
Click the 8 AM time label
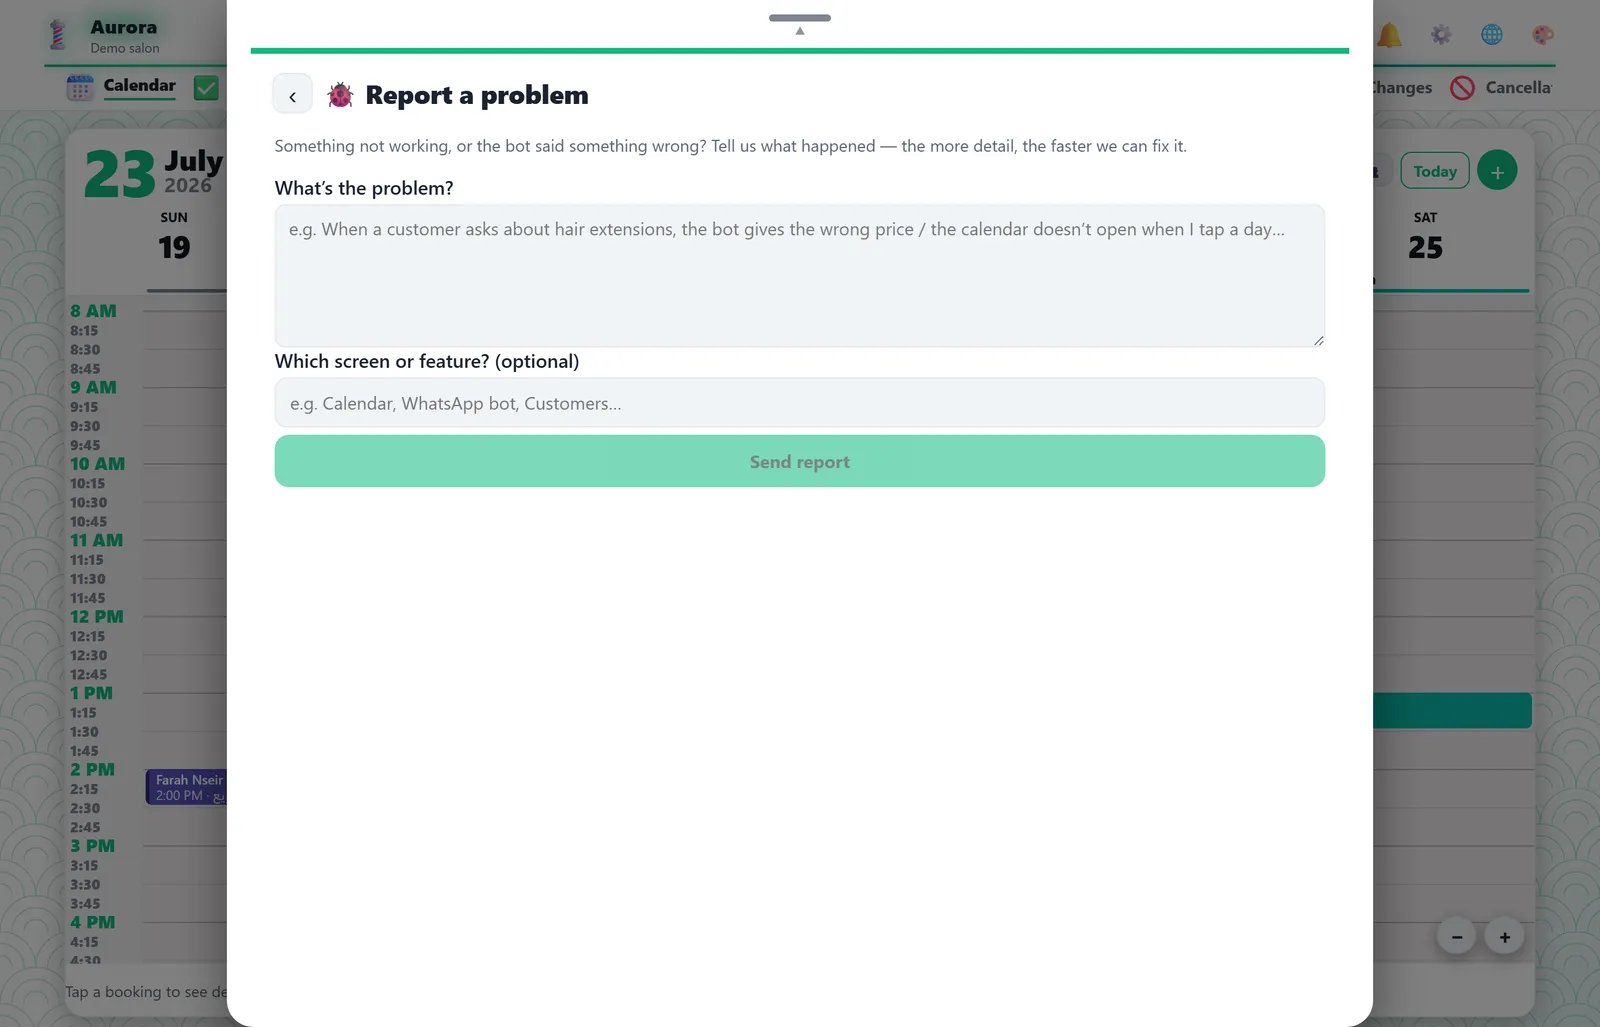tap(93, 311)
